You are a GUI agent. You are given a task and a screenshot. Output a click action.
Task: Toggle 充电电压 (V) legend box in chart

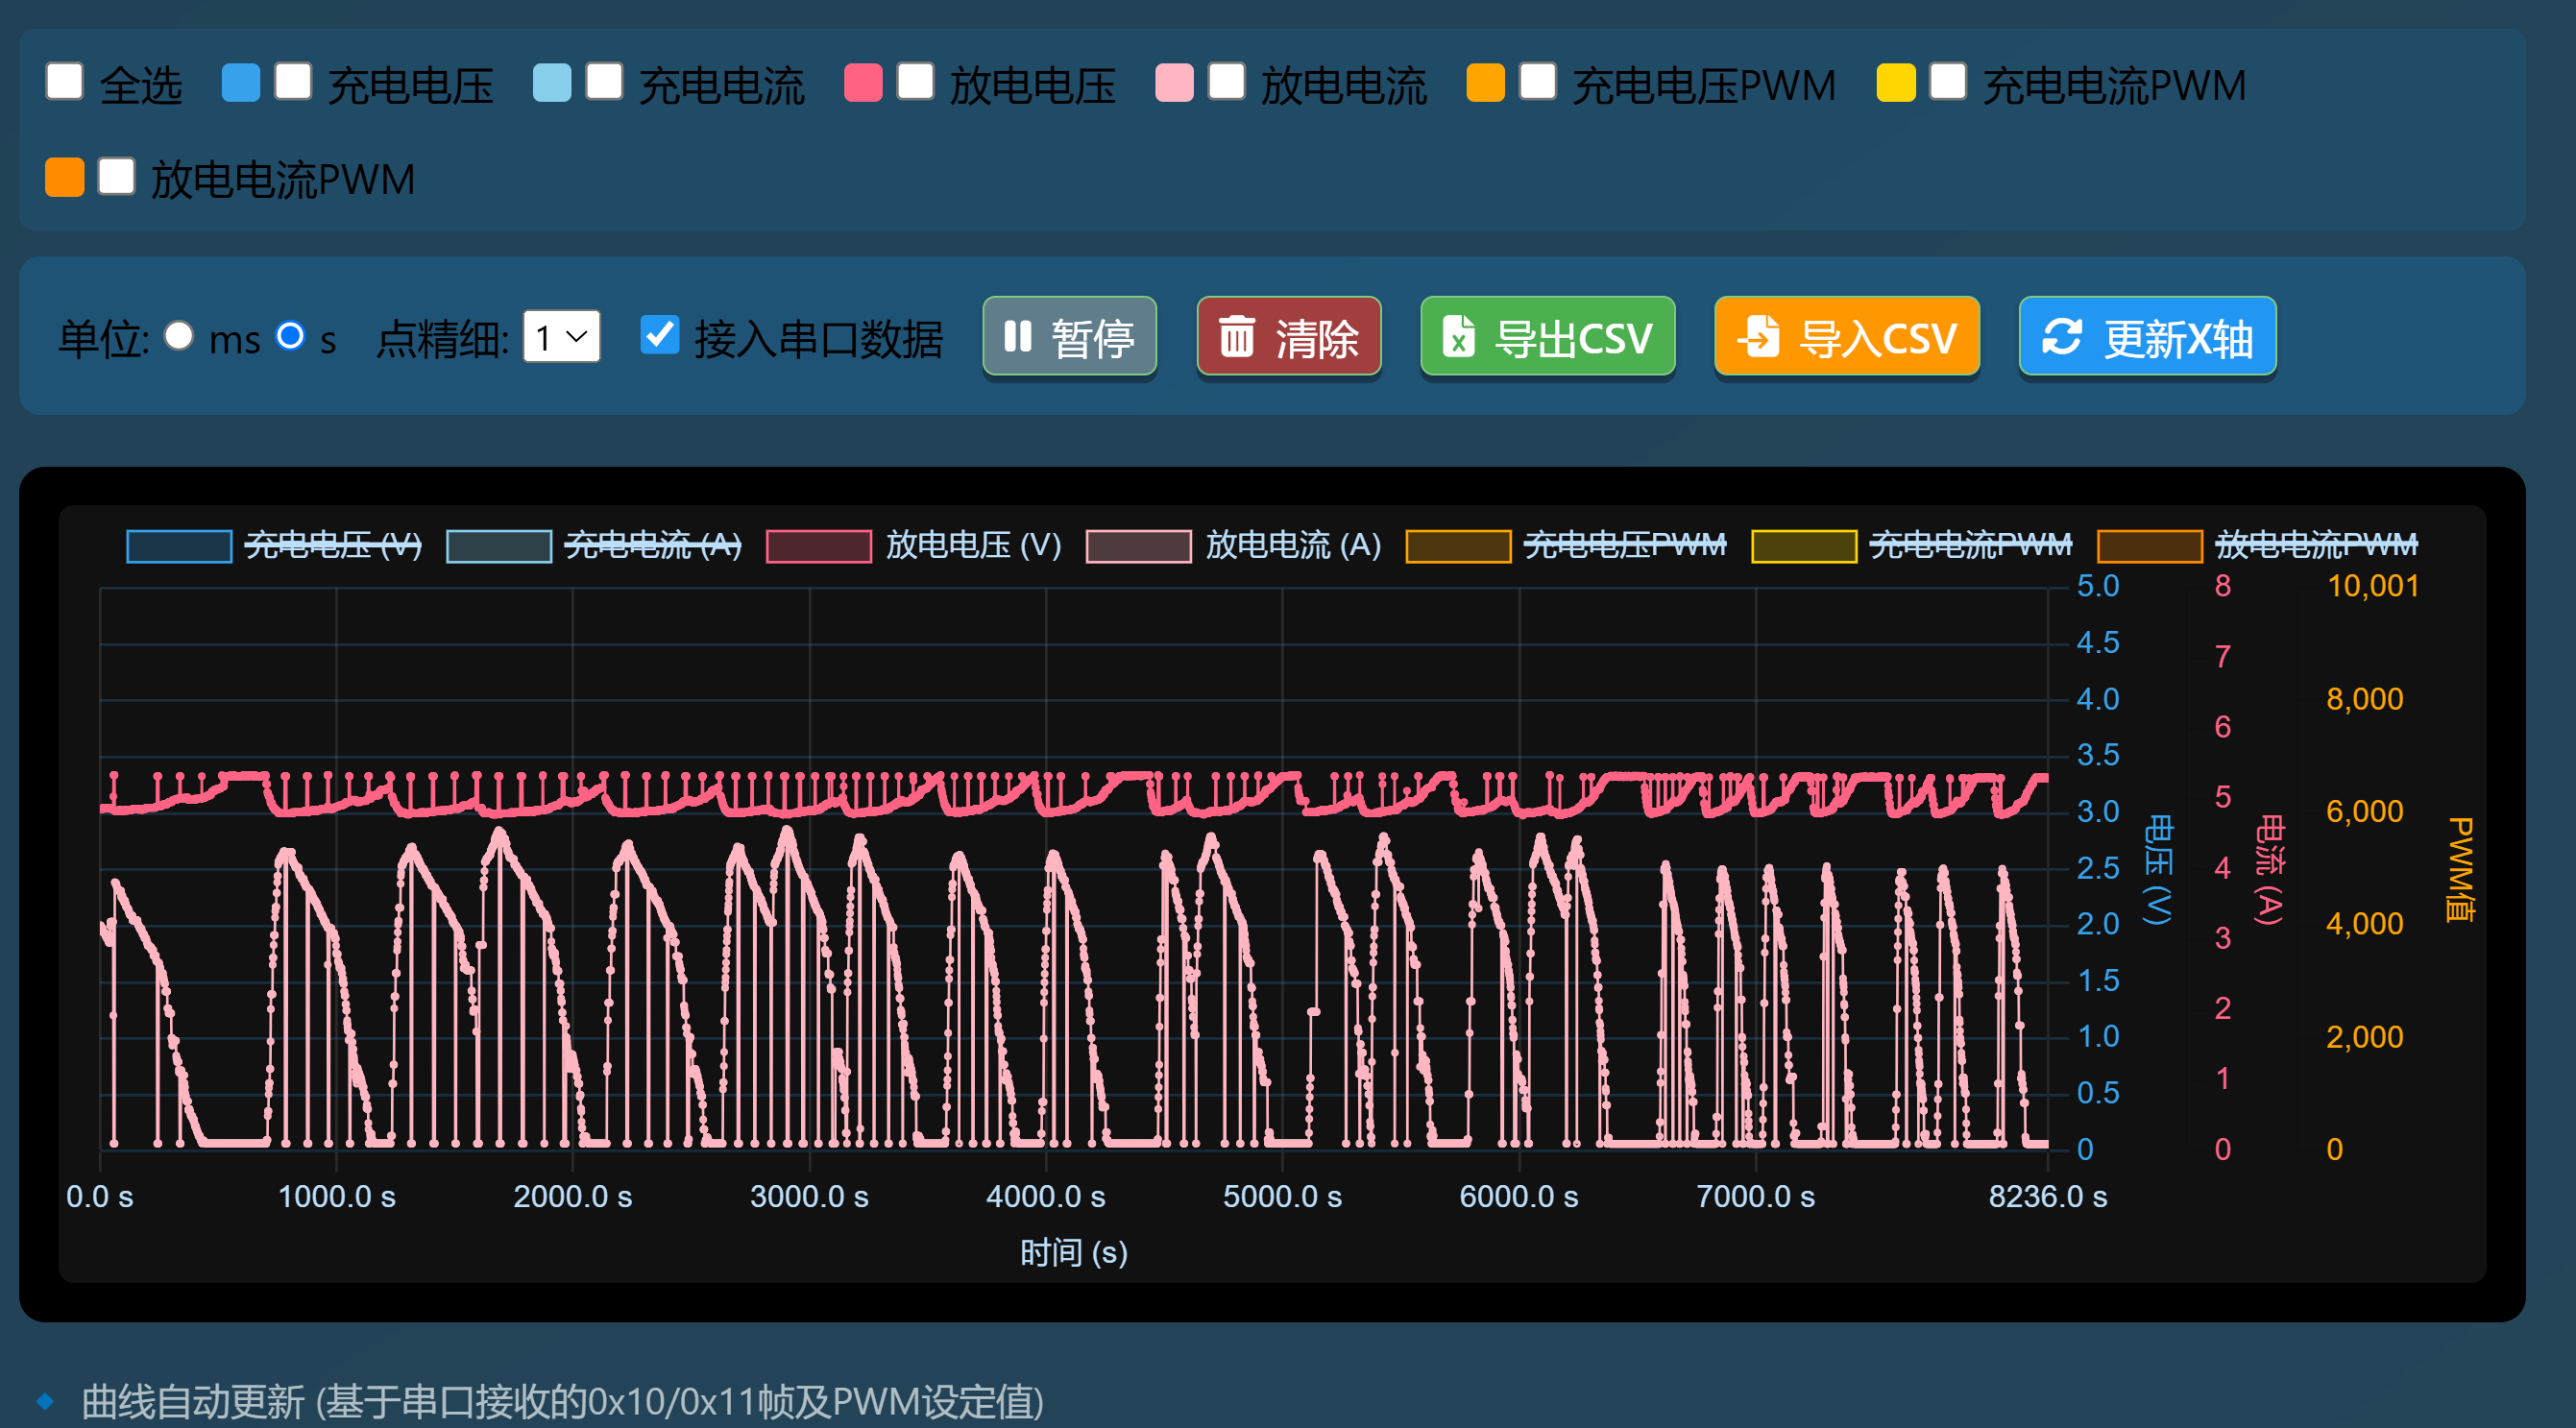click(x=179, y=546)
